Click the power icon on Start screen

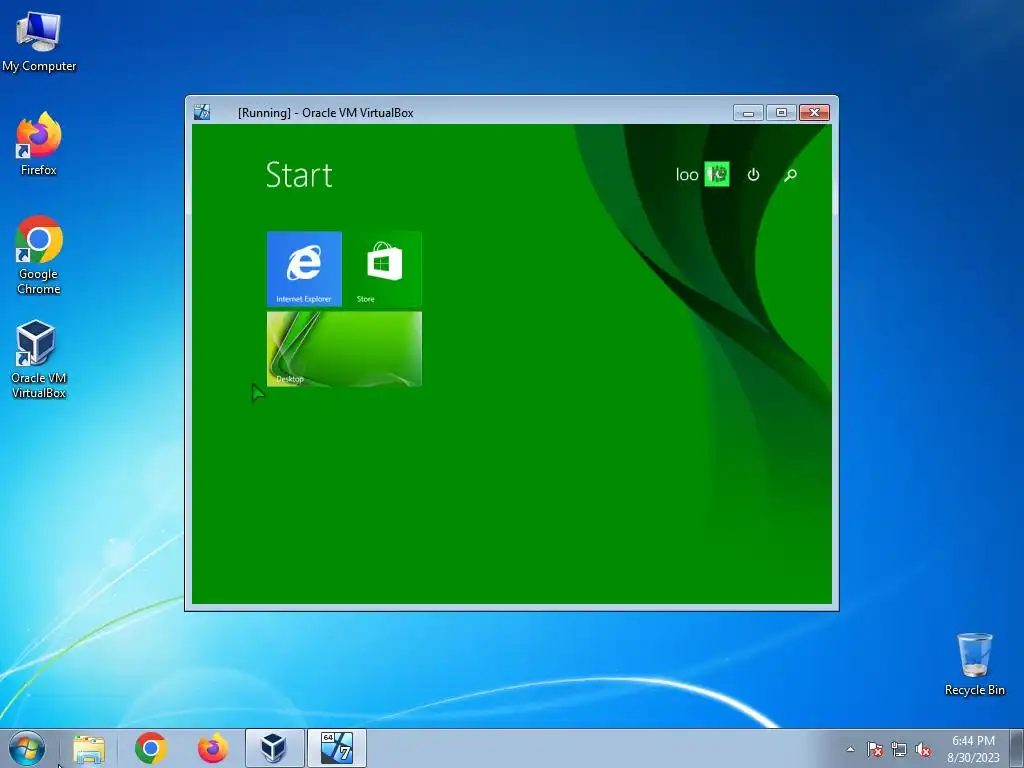click(x=753, y=174)
